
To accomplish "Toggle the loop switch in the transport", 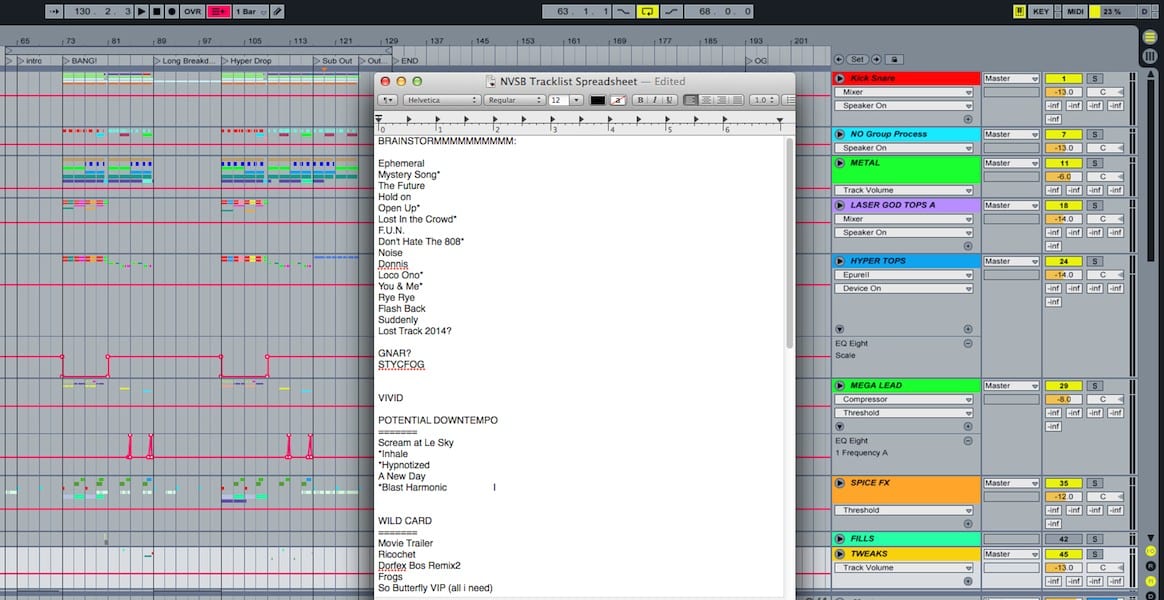I will [x=647, y=11].
